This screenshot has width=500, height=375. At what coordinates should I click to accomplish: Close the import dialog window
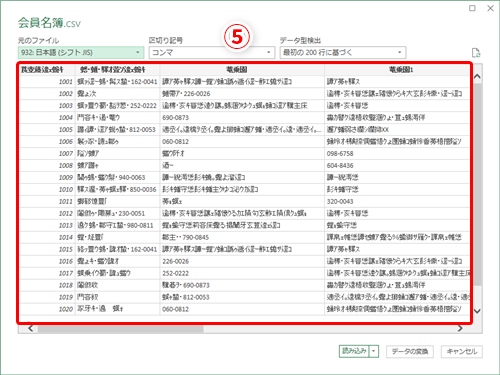tap(490, 8)
